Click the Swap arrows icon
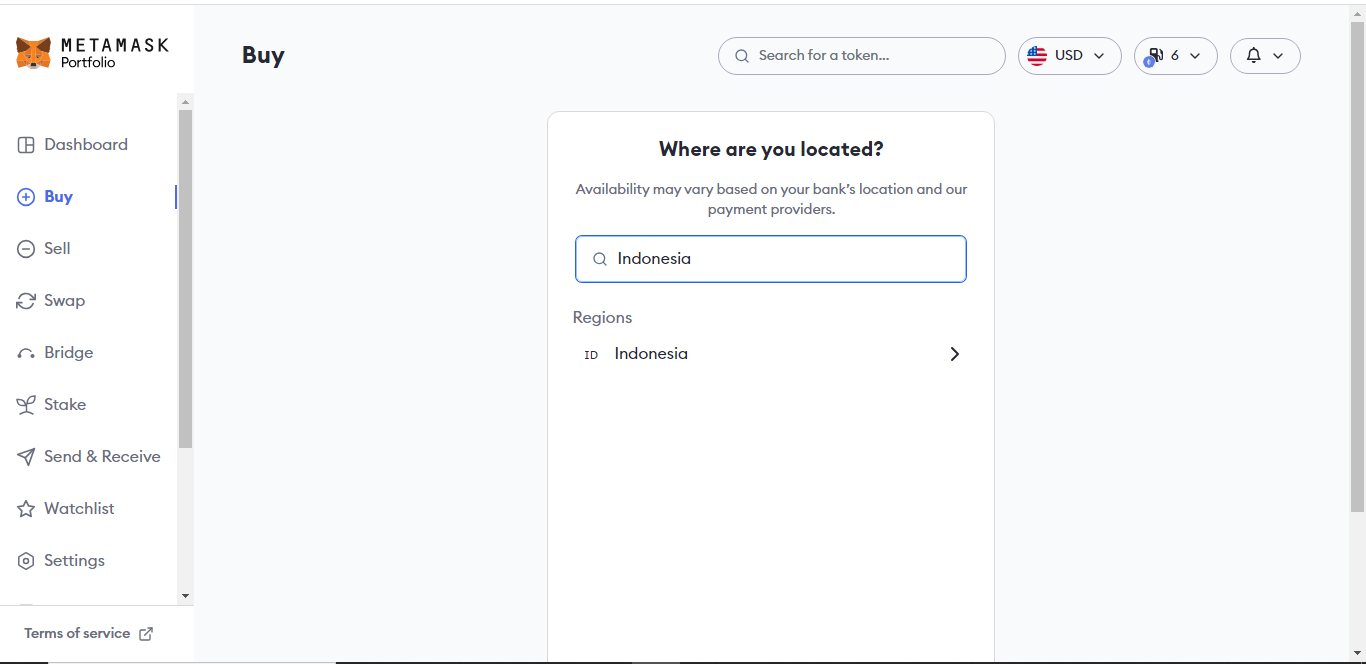This screenshot has height=665, width=1366. [26, 301]
